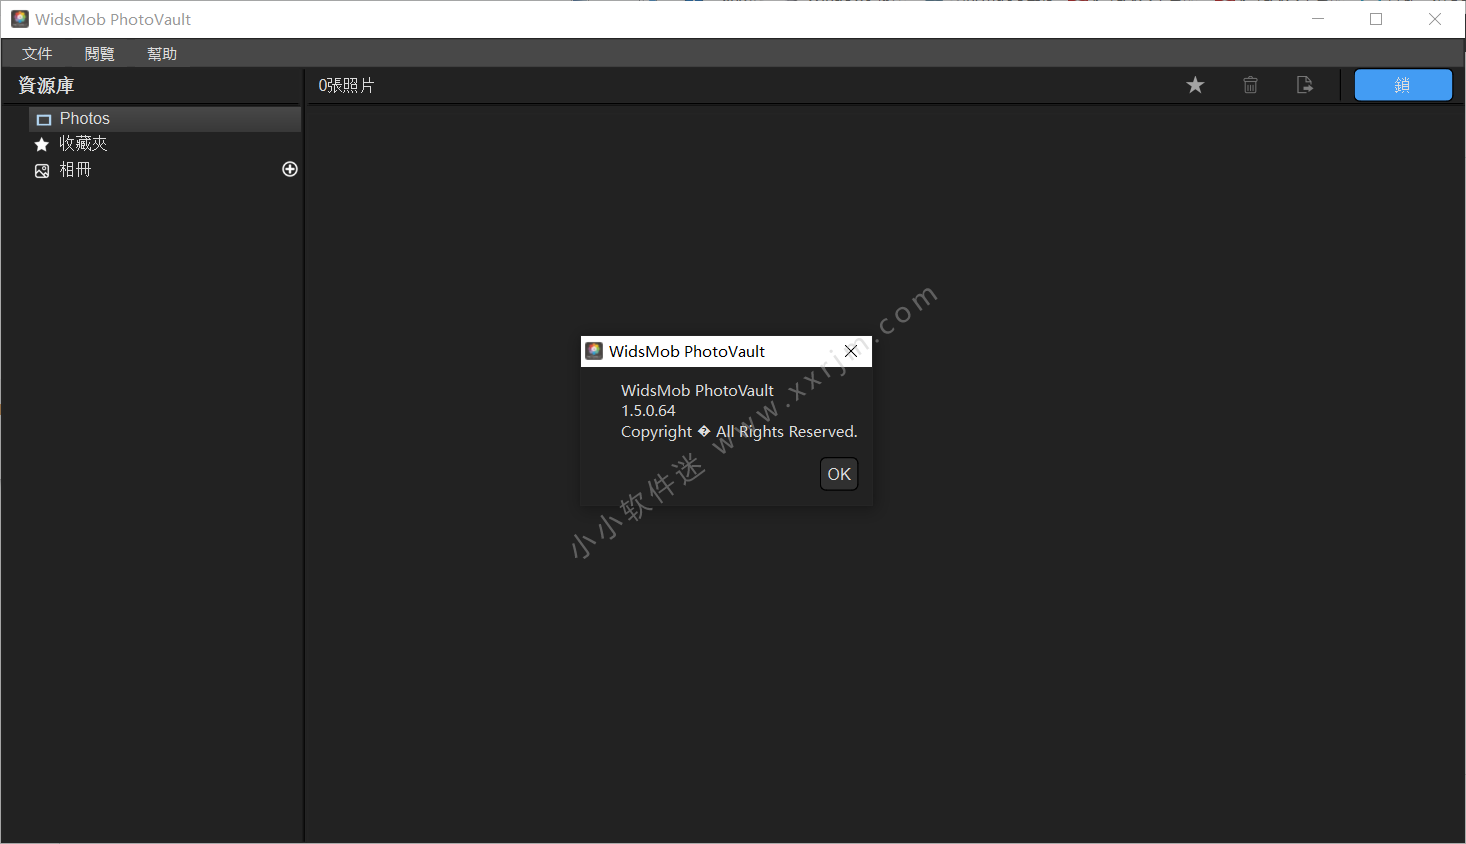
Task: Add a new album with plus icon
Action: pos(290,169)
